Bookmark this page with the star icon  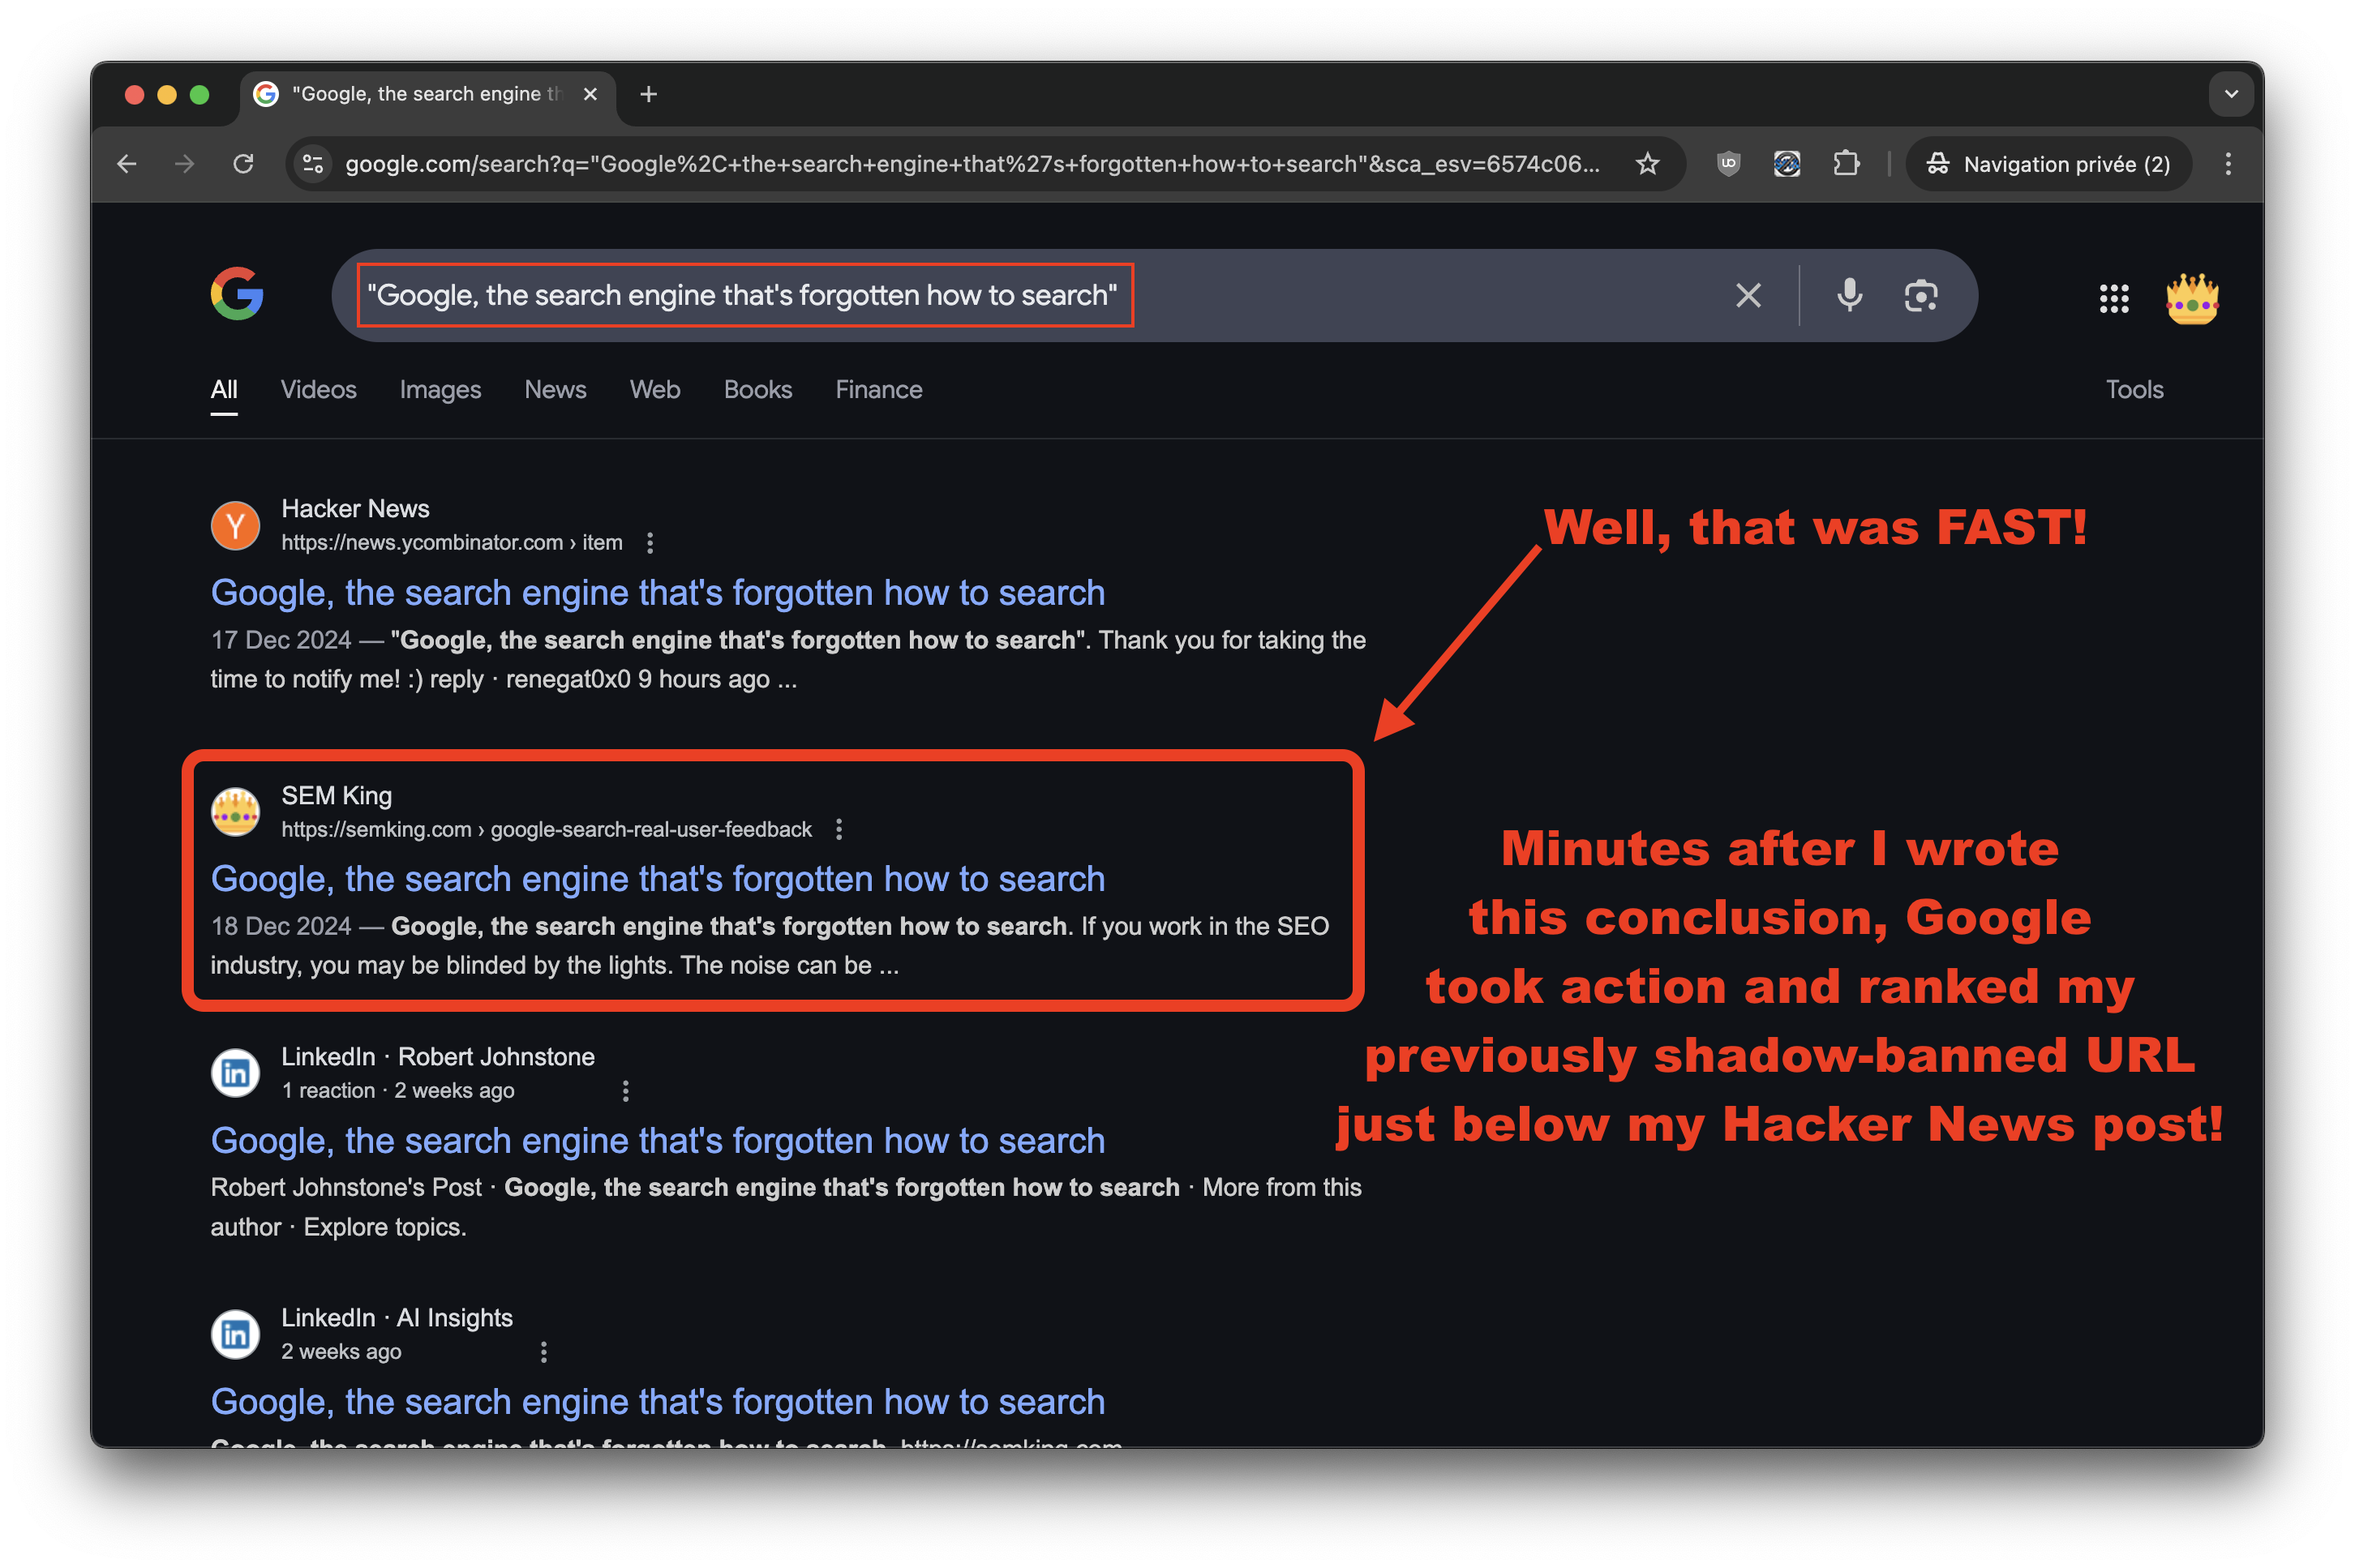pyautogui.click(x=1647, y=164)
